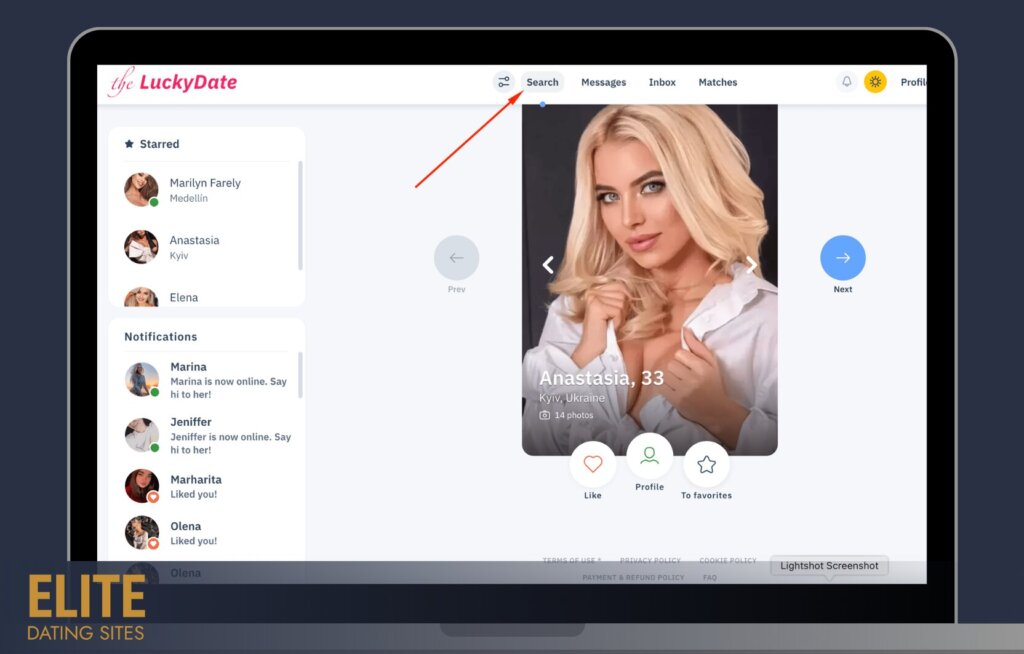1024x654 pixels.
Task: Open Marharita Liked you notification
Action: pos(195,486)
